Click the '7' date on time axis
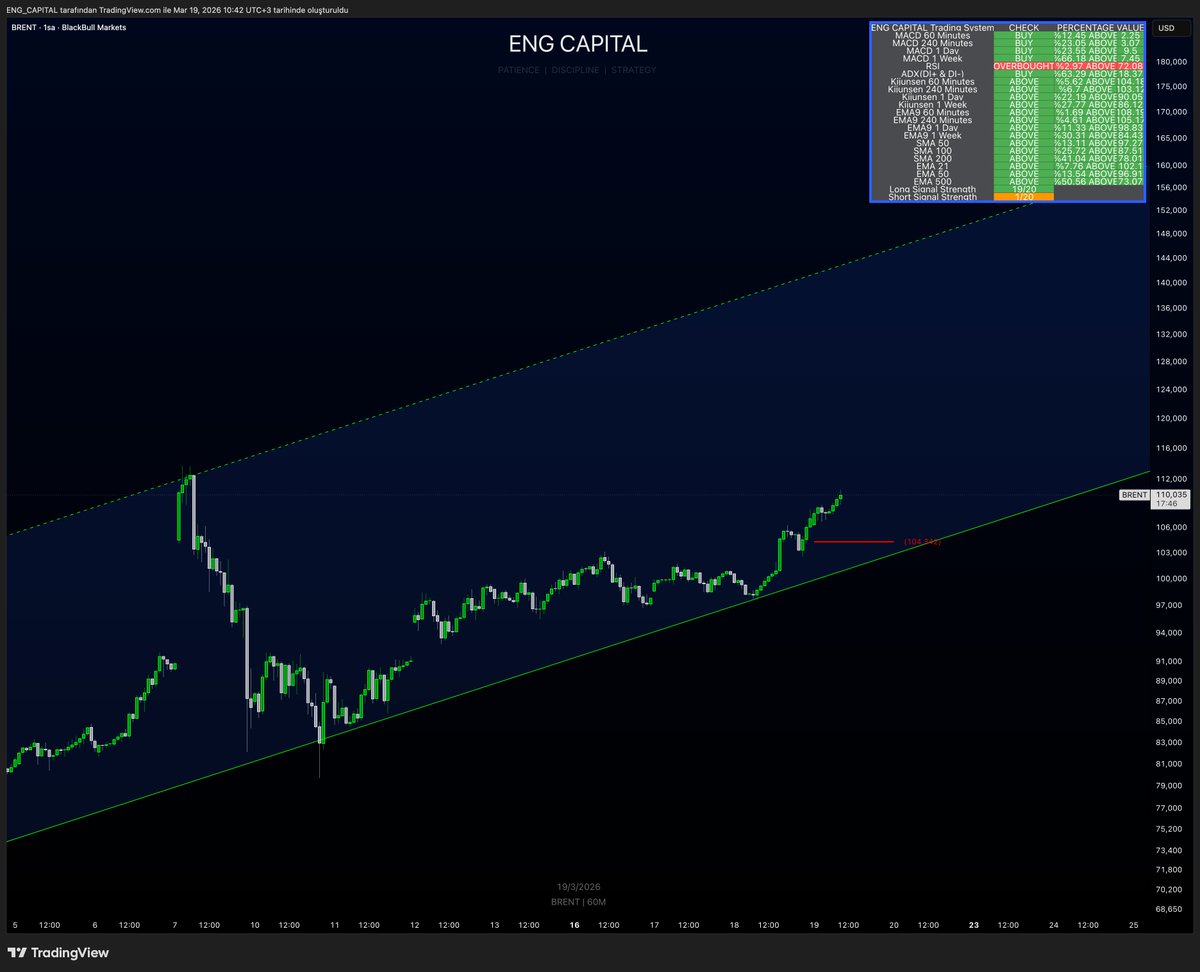1200x972 pixels. click(x=174, y=925)
